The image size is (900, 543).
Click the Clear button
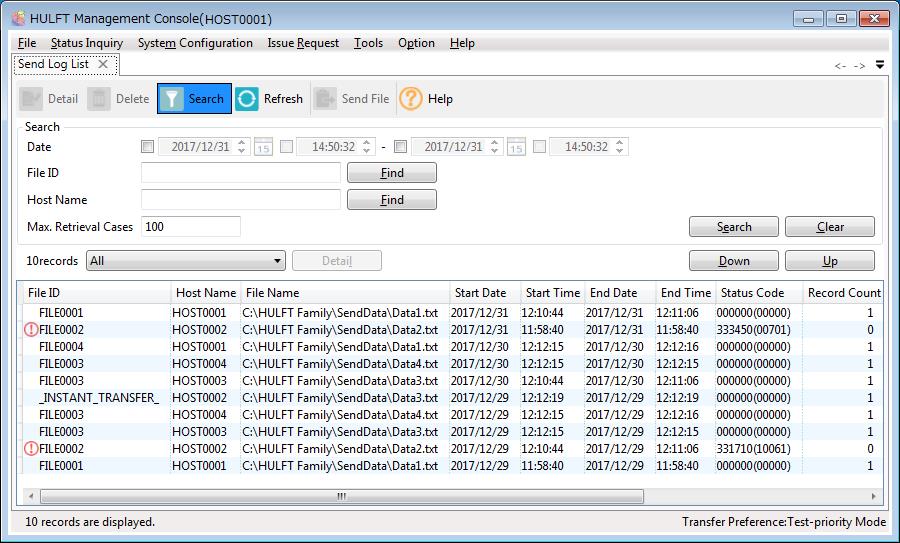[x=830, y=227]
